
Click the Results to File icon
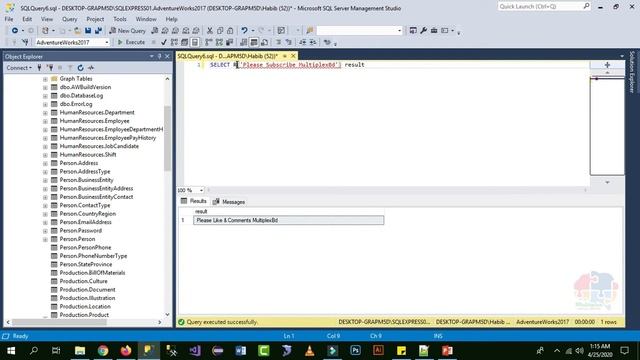click(264, 42)
